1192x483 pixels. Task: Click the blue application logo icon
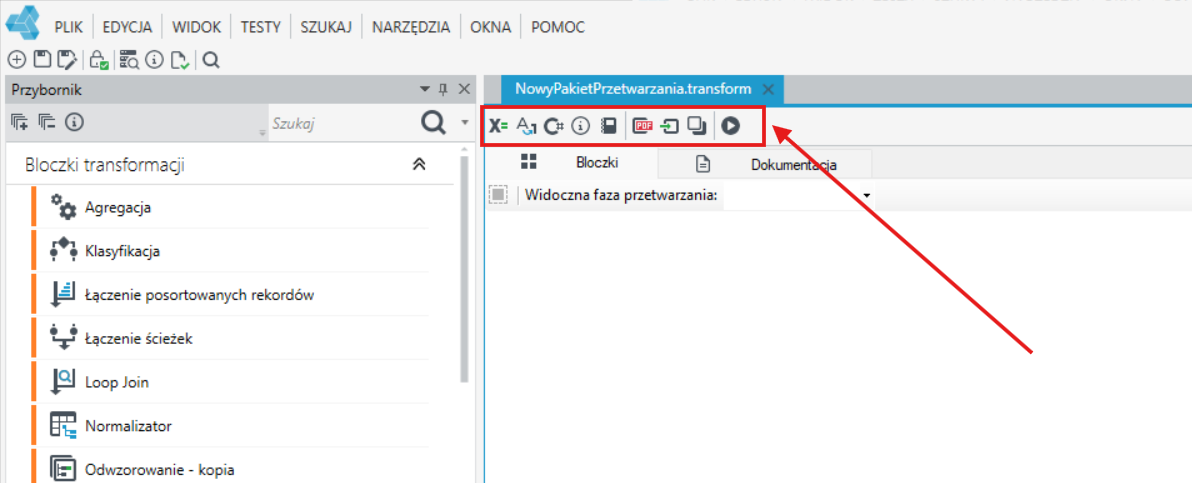[23, 24]
